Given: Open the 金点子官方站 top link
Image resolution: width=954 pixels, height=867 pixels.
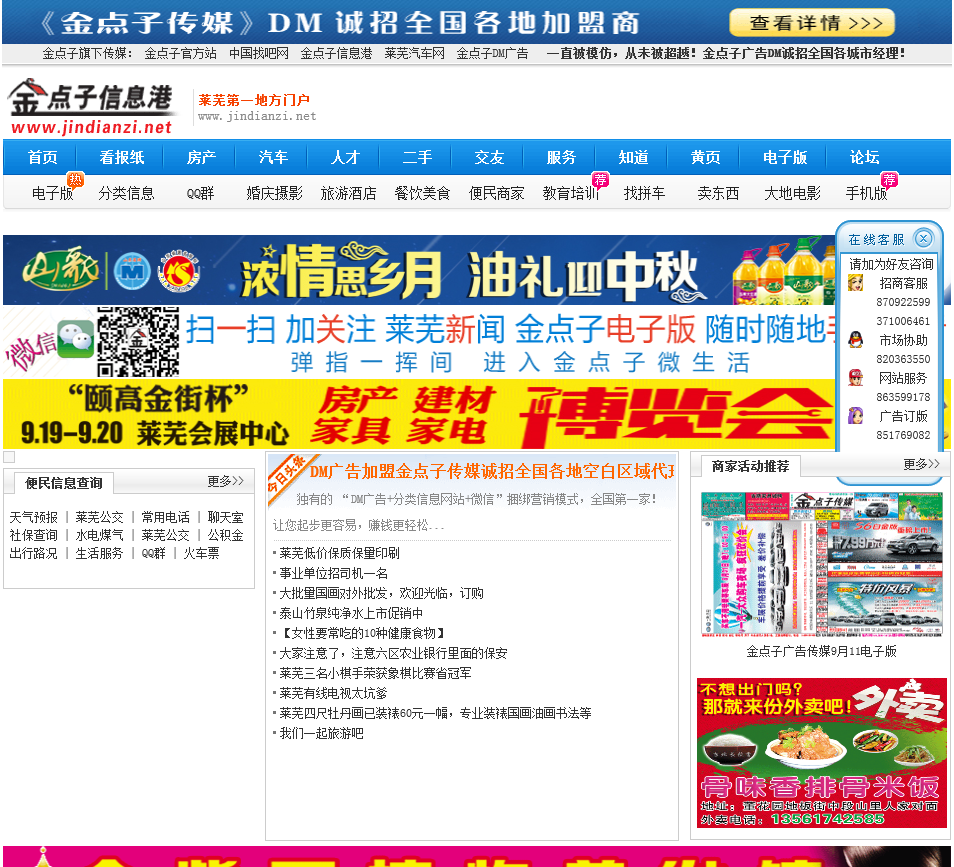Looking at the screenshot, I should pos(180,54).
